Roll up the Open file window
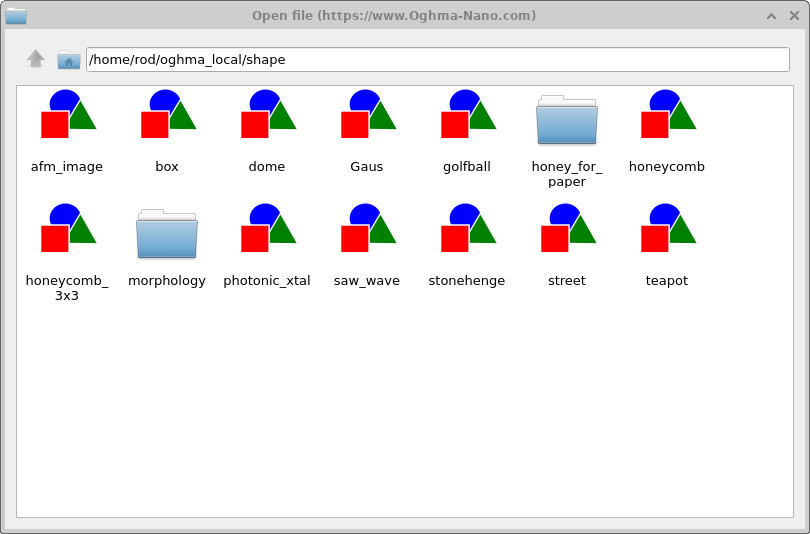Viewport: 810px width, 534px height. coord(771,16)
